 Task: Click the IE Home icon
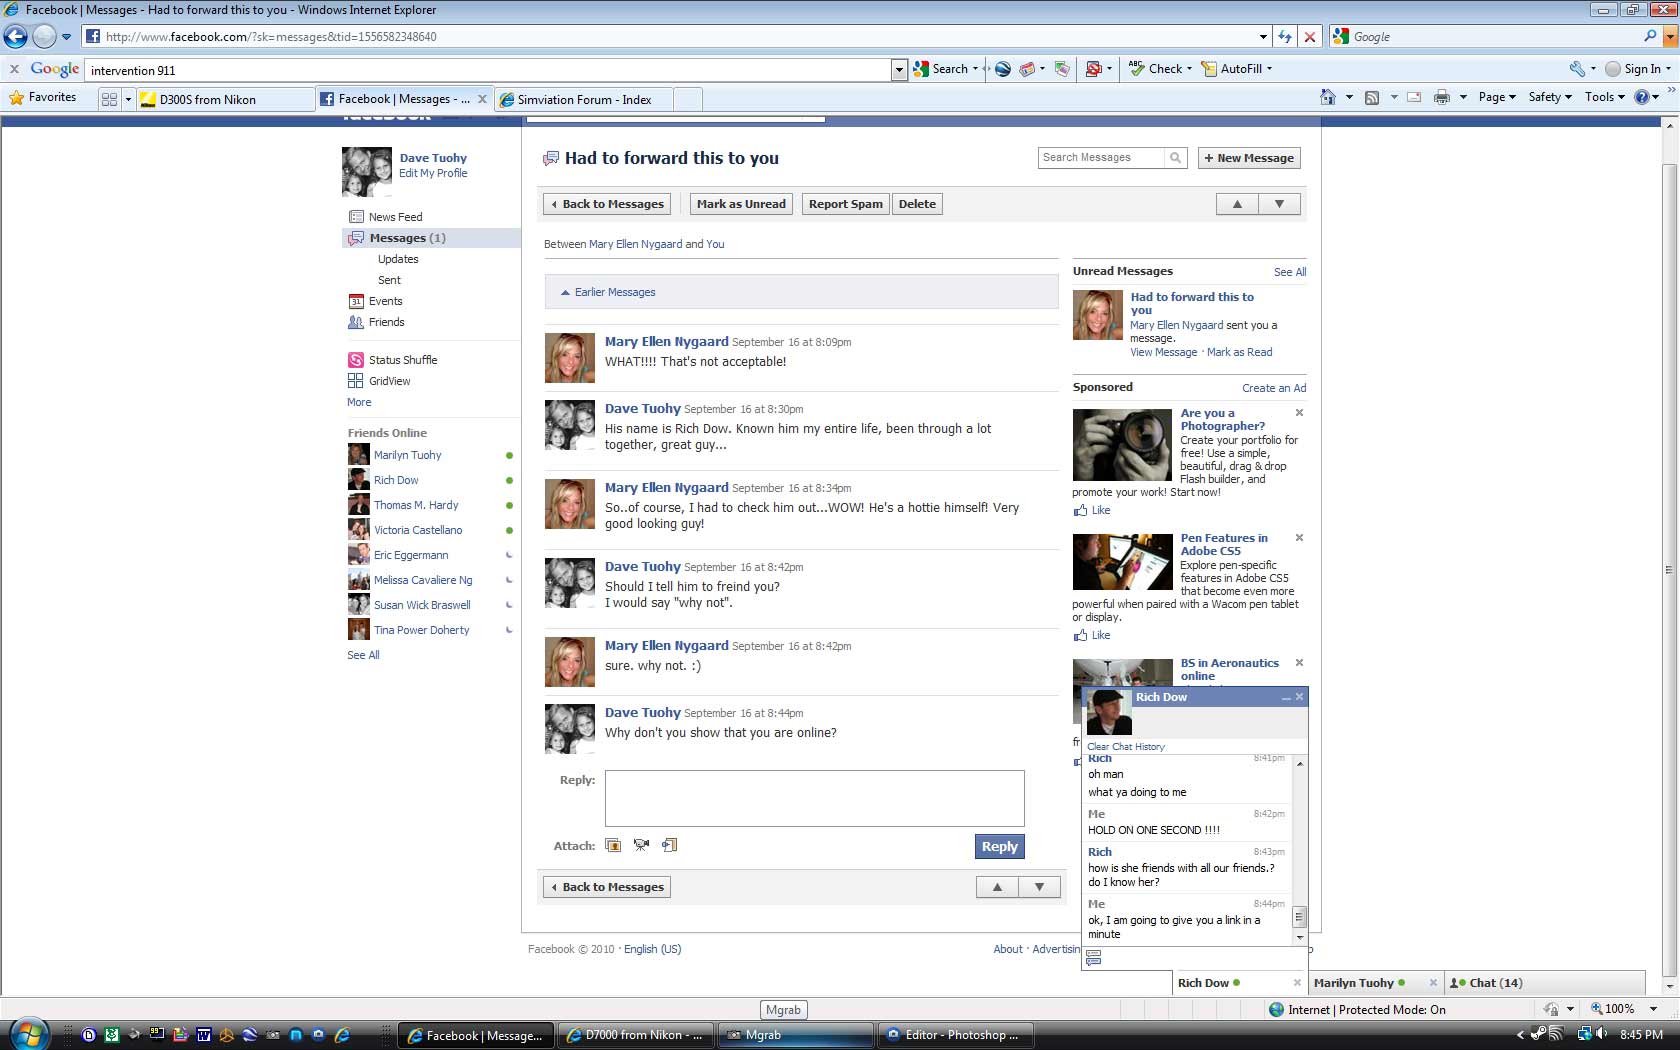click(x=1328, y=97)
